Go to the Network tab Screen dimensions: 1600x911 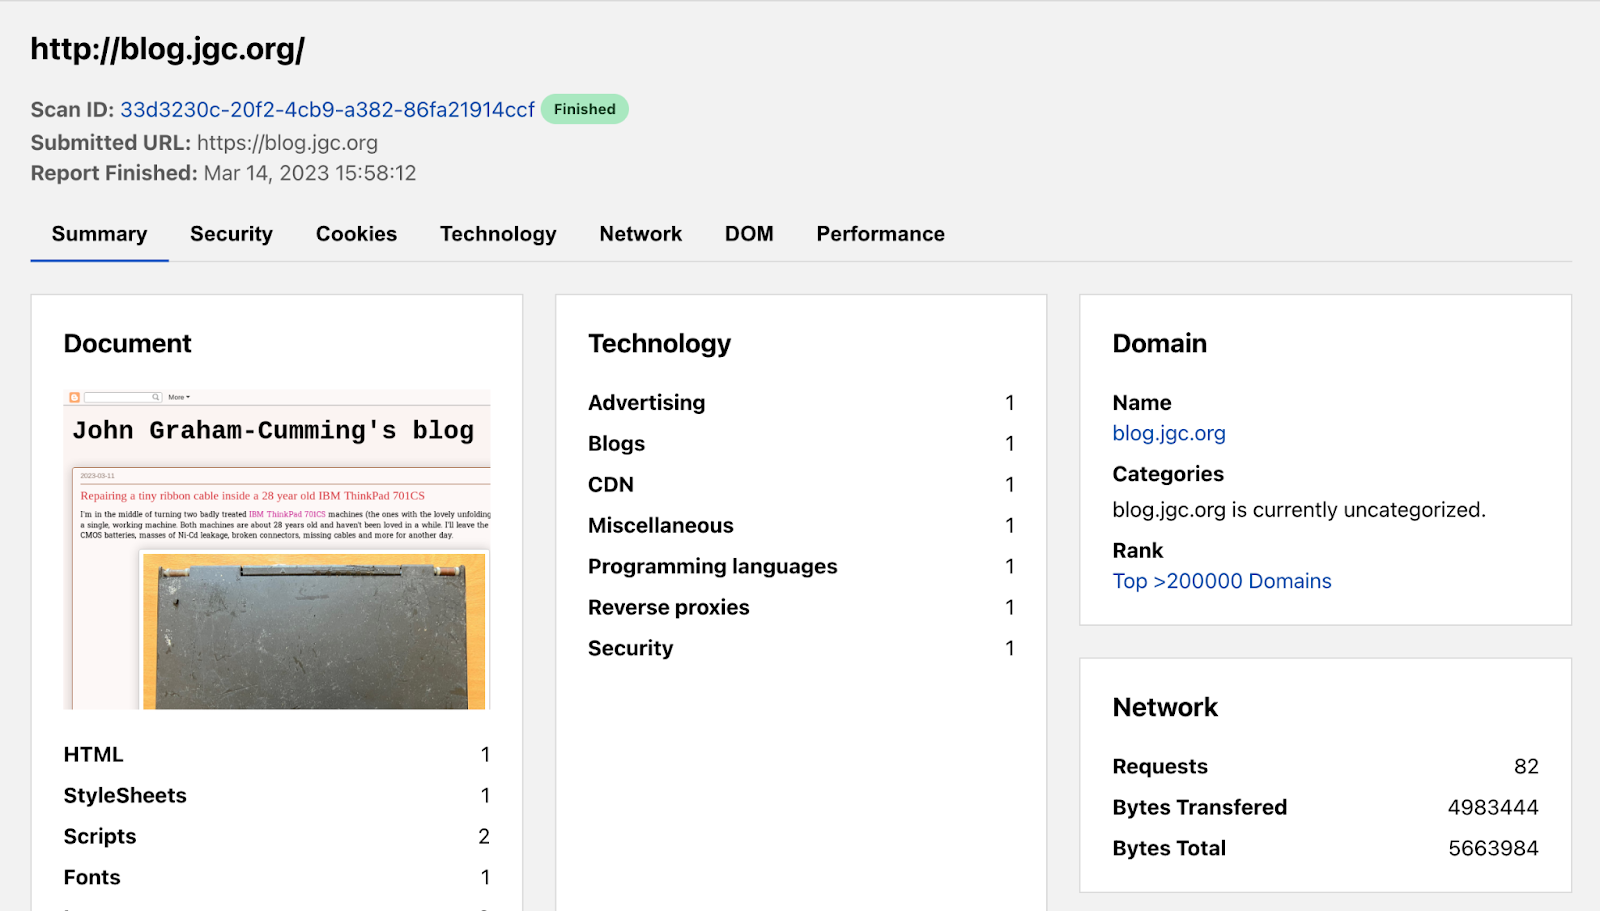coord(640,234)
